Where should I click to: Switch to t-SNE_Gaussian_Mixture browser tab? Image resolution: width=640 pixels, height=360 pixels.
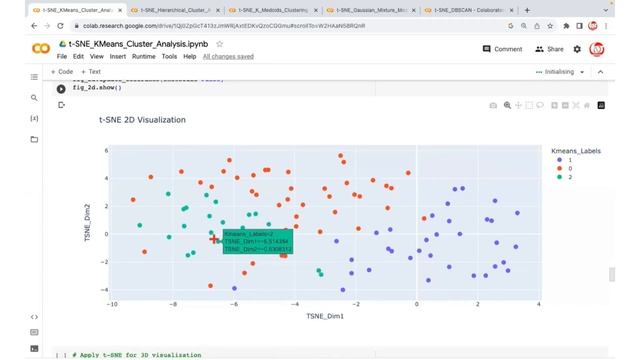click(371, 10)
